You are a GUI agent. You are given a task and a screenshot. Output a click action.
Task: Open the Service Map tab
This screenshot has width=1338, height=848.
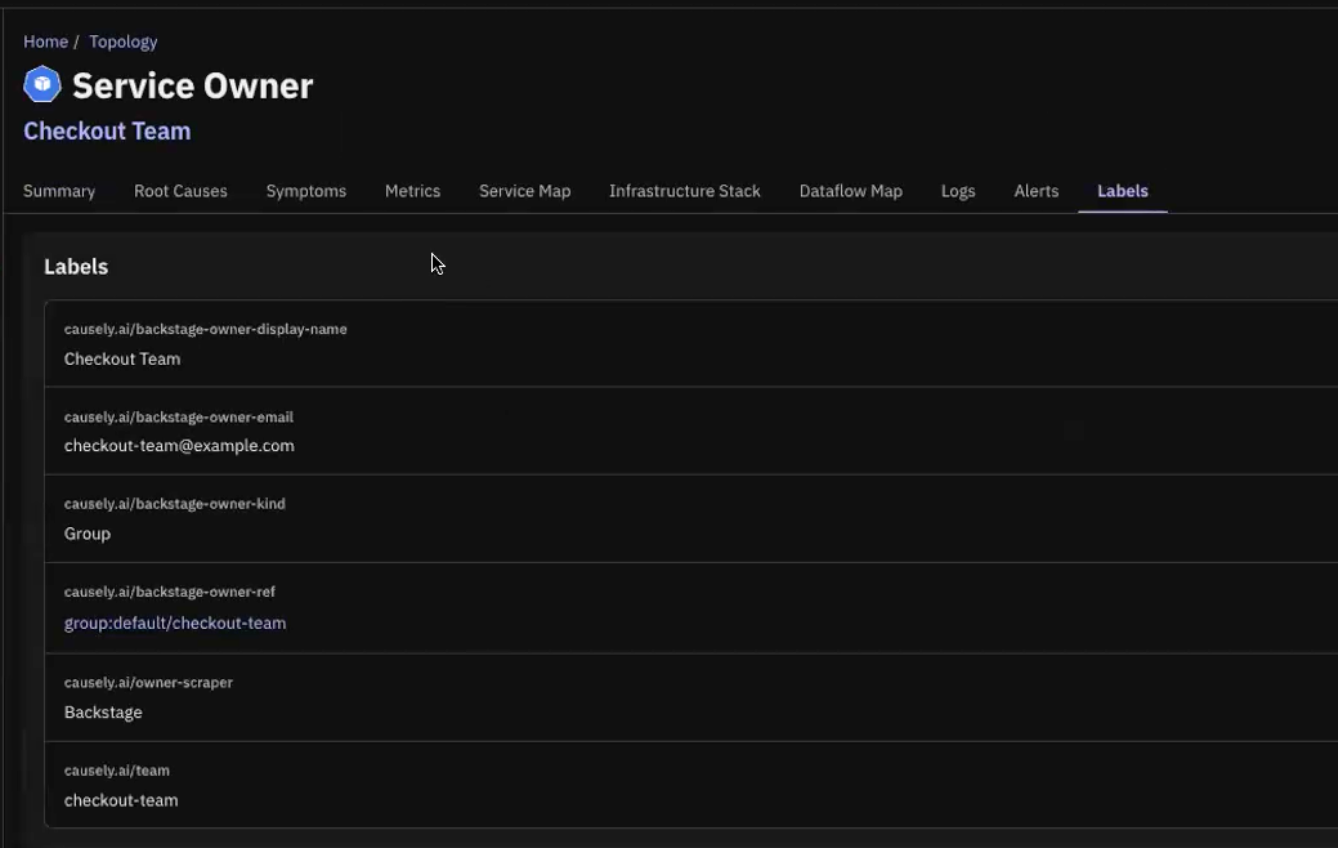pyautogui.click(x=524, y=191)
